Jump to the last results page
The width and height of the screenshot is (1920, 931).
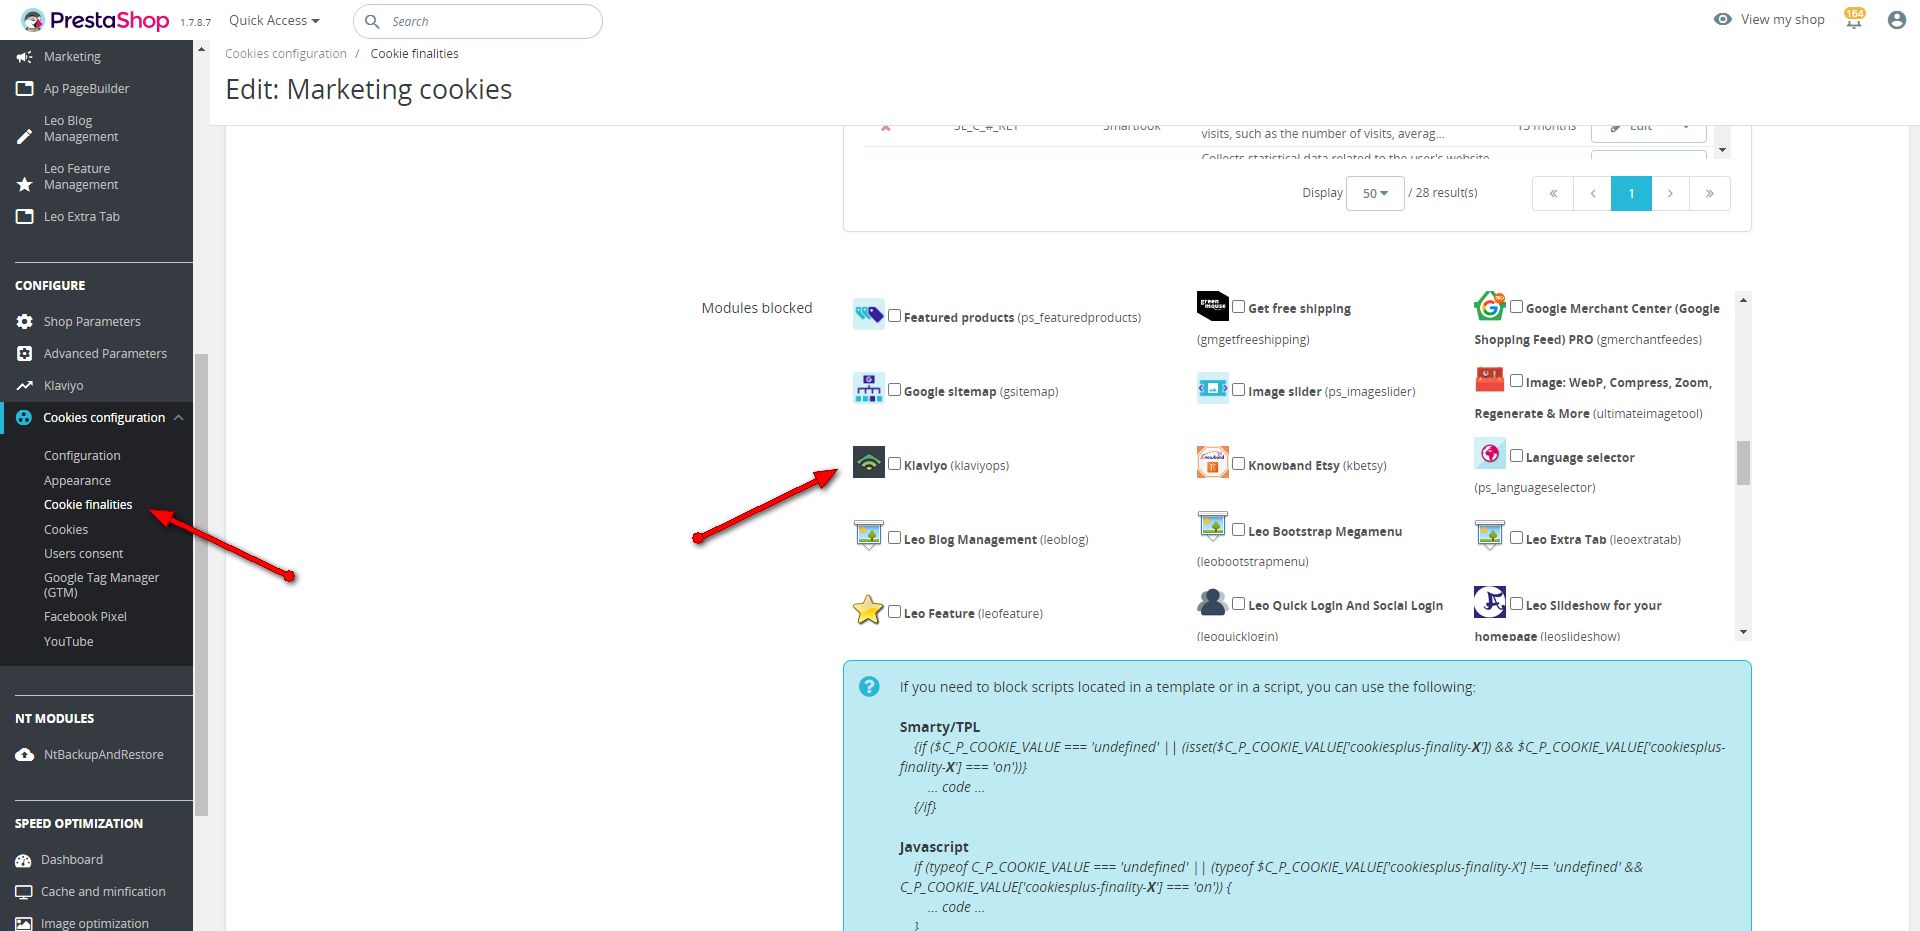point(1710,193)
